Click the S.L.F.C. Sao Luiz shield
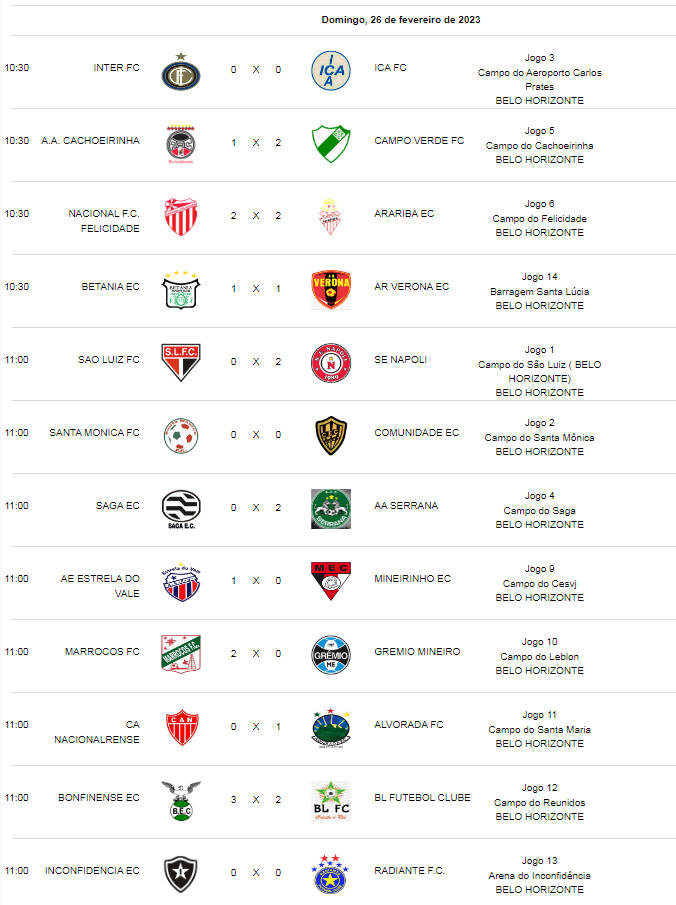The height and width of the screenshot is (905, 676). pyautogui.click(x=181, y=362)
